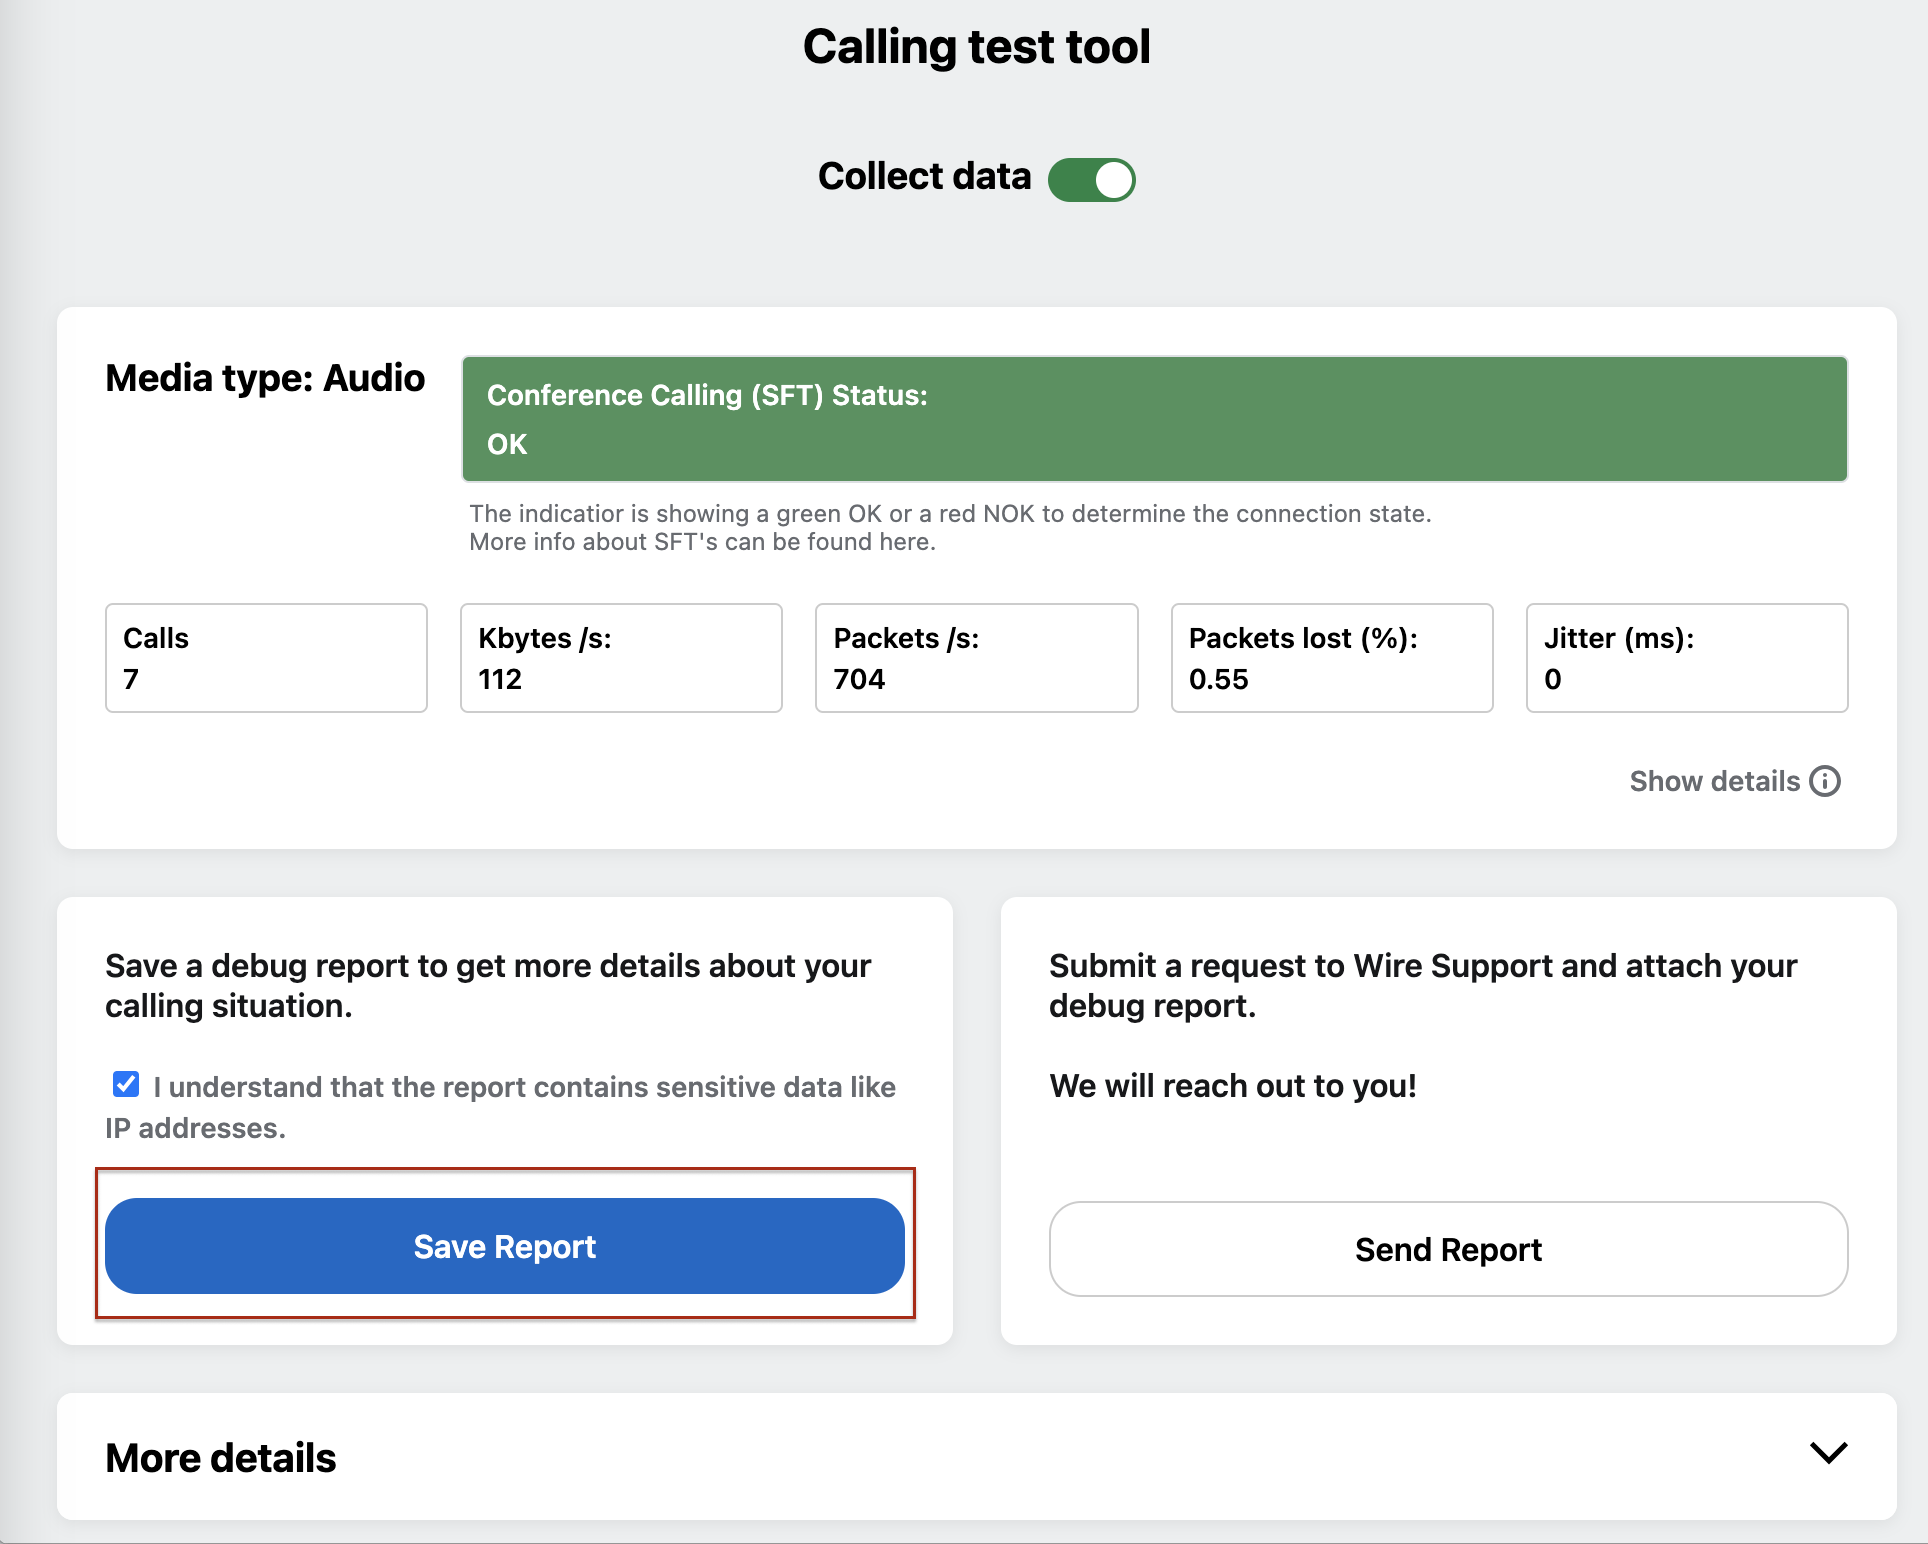Open the Show details link

point(1714,781)
